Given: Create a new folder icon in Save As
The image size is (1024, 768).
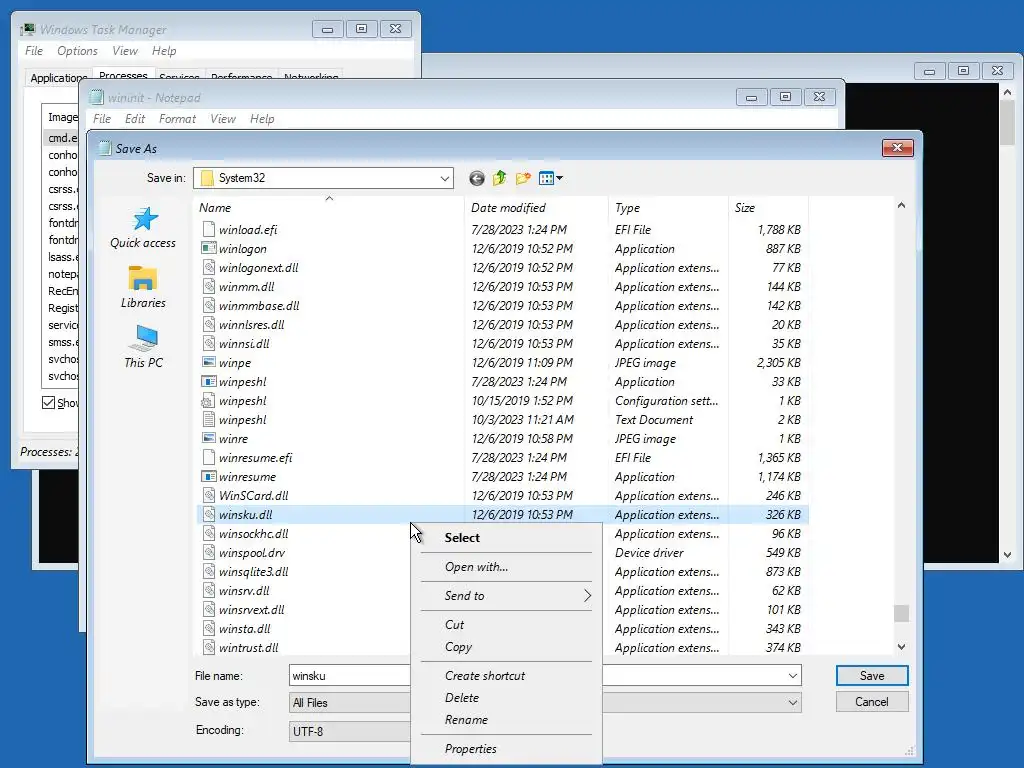Looking at the screenshot, I should 523,178.
